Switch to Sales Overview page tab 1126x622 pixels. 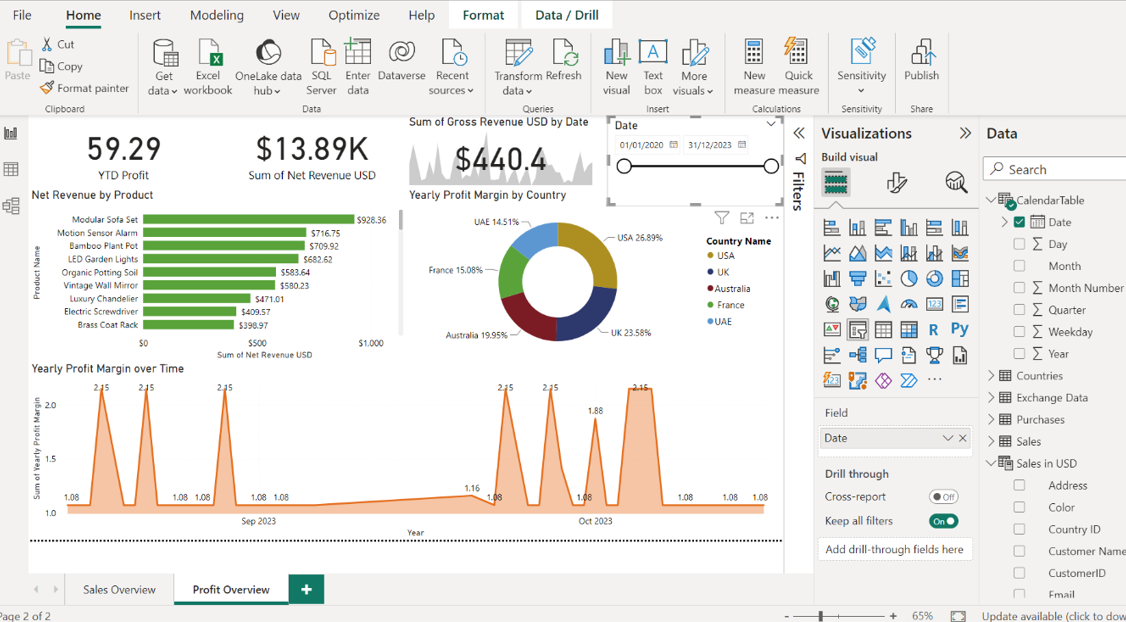point(119,590)
